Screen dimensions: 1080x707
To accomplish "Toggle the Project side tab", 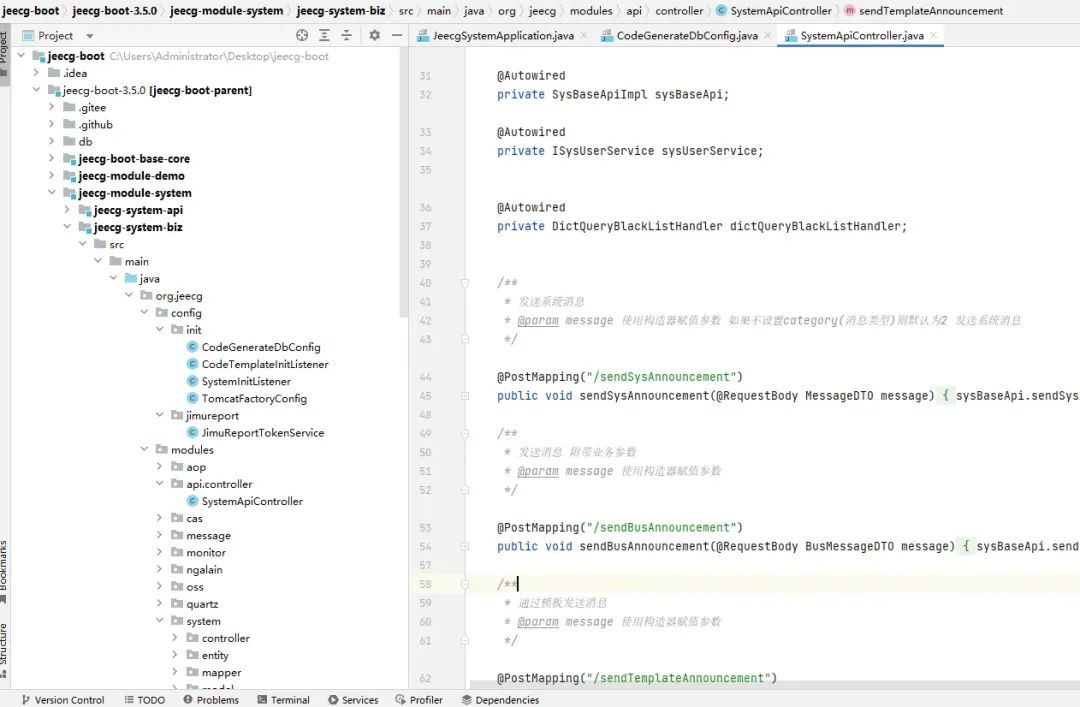I will [4, 54].
